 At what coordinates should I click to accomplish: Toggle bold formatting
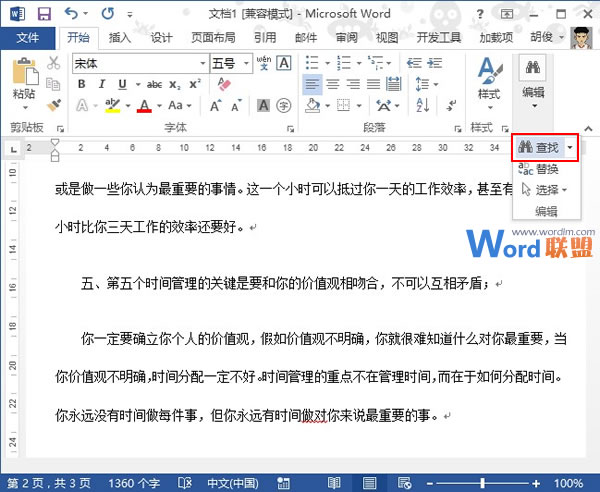coord(82,84)
